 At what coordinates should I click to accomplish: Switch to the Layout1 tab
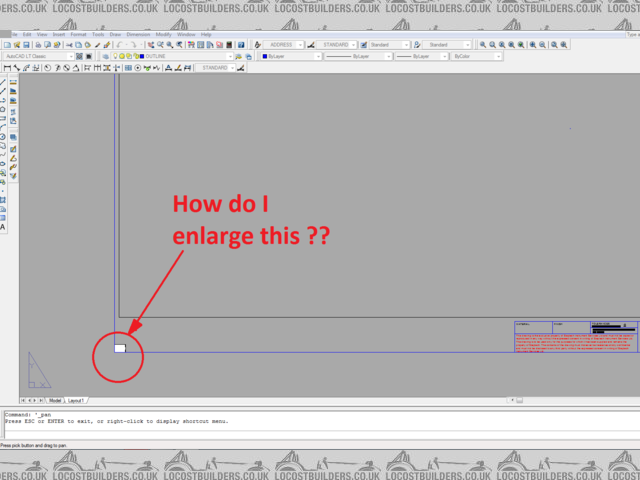pos(75,400)
